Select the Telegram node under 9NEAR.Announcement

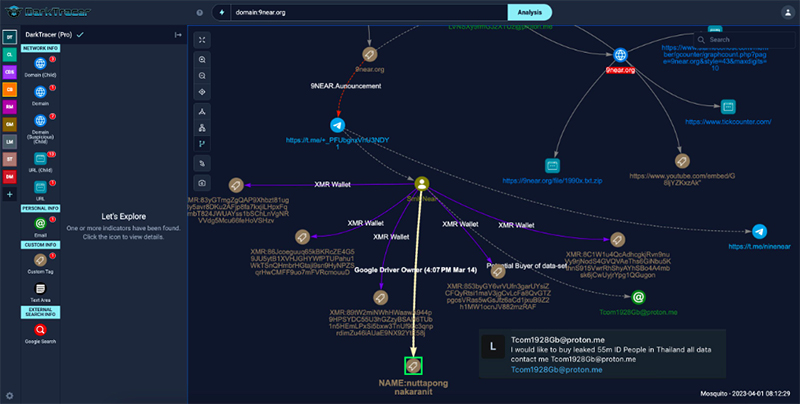click(x=337, y=126)
